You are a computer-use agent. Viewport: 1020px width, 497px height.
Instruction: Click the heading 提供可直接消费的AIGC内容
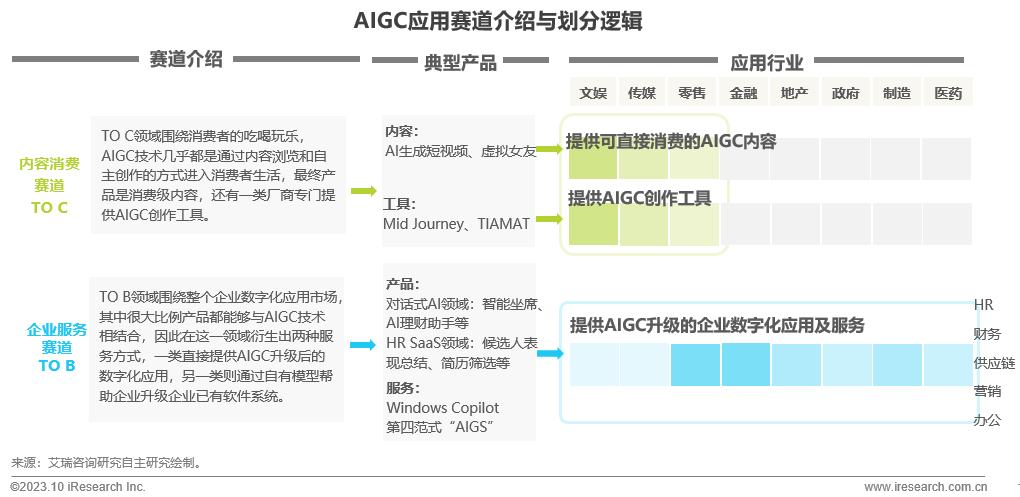[671, 141]
